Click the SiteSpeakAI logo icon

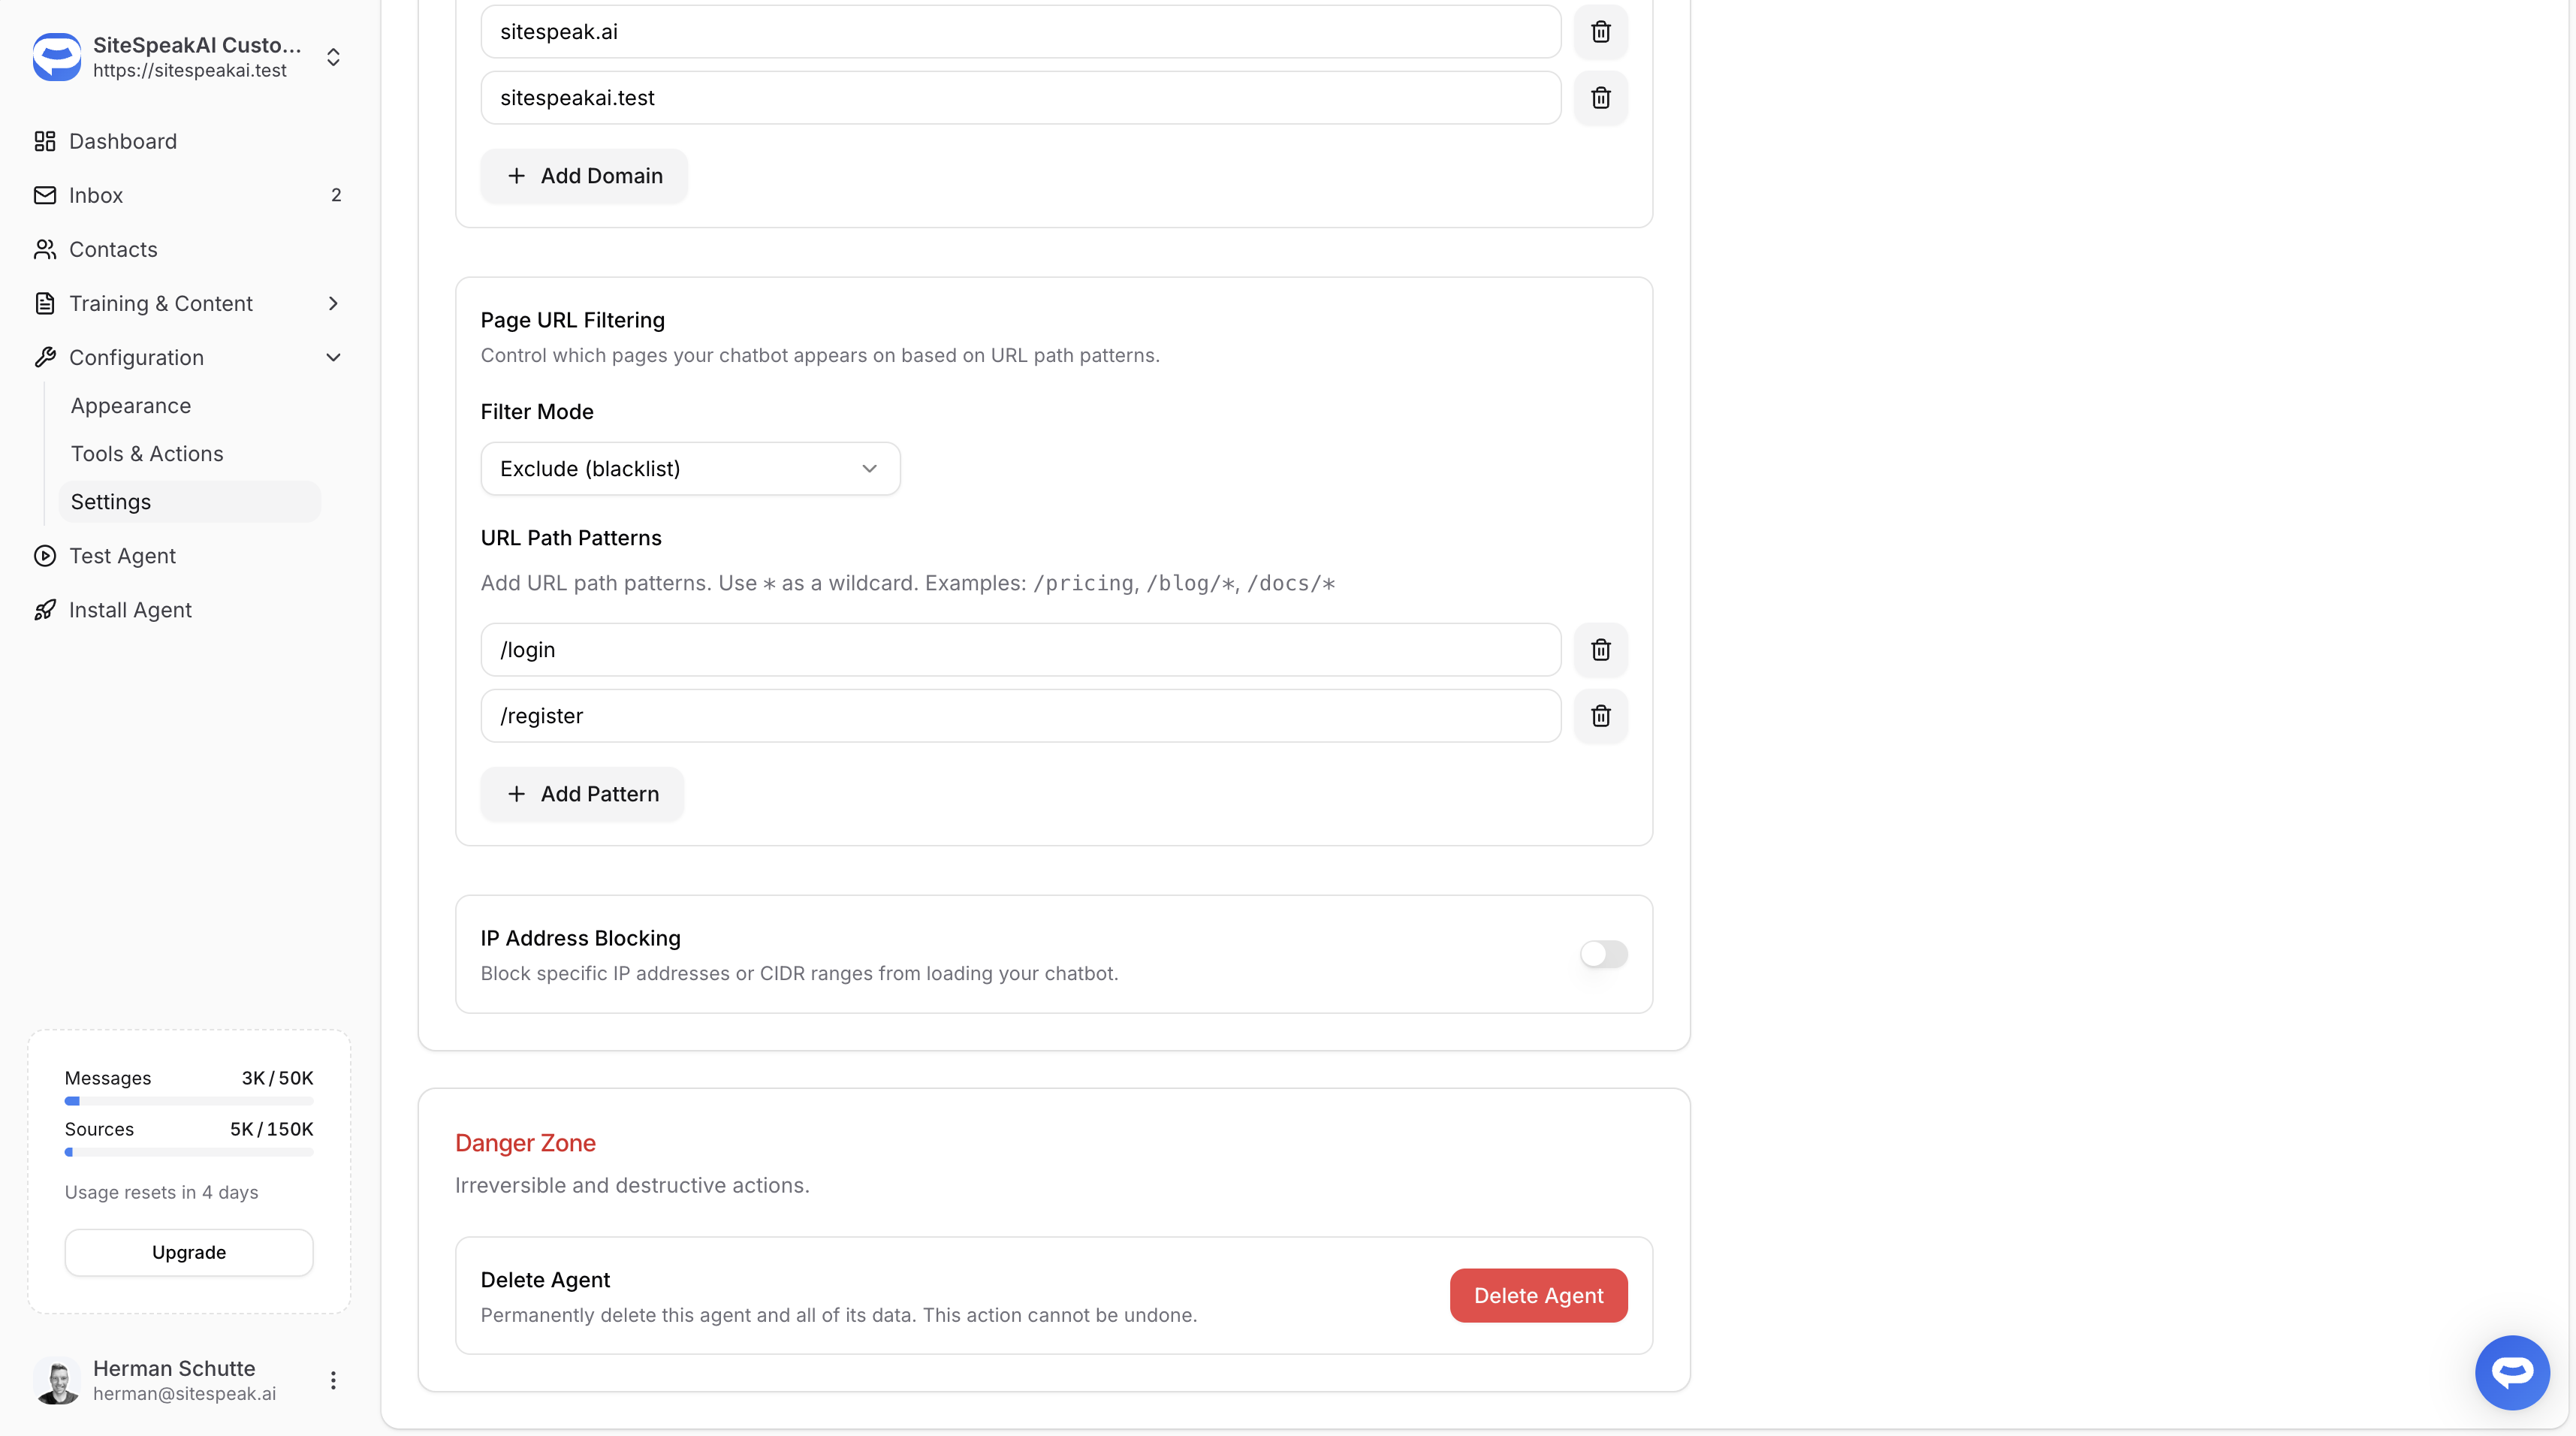56,57
